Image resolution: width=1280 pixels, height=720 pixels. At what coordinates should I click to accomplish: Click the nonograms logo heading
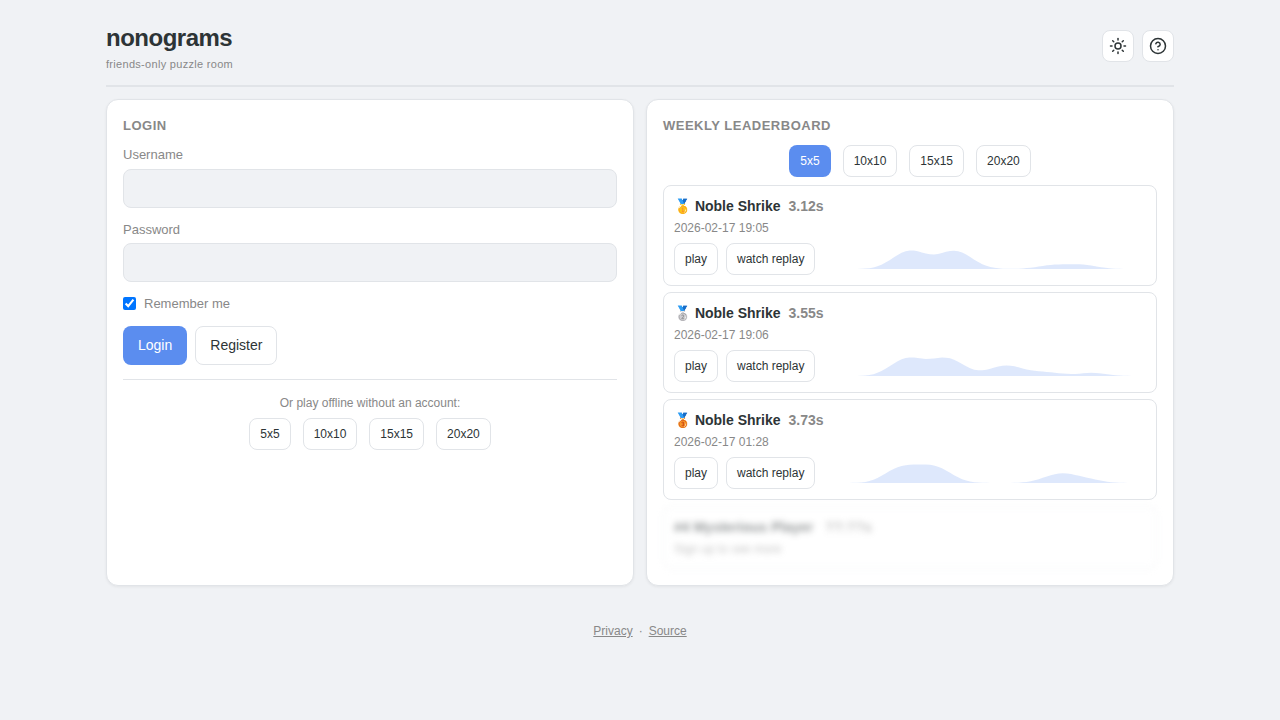(x=168, y=38)
